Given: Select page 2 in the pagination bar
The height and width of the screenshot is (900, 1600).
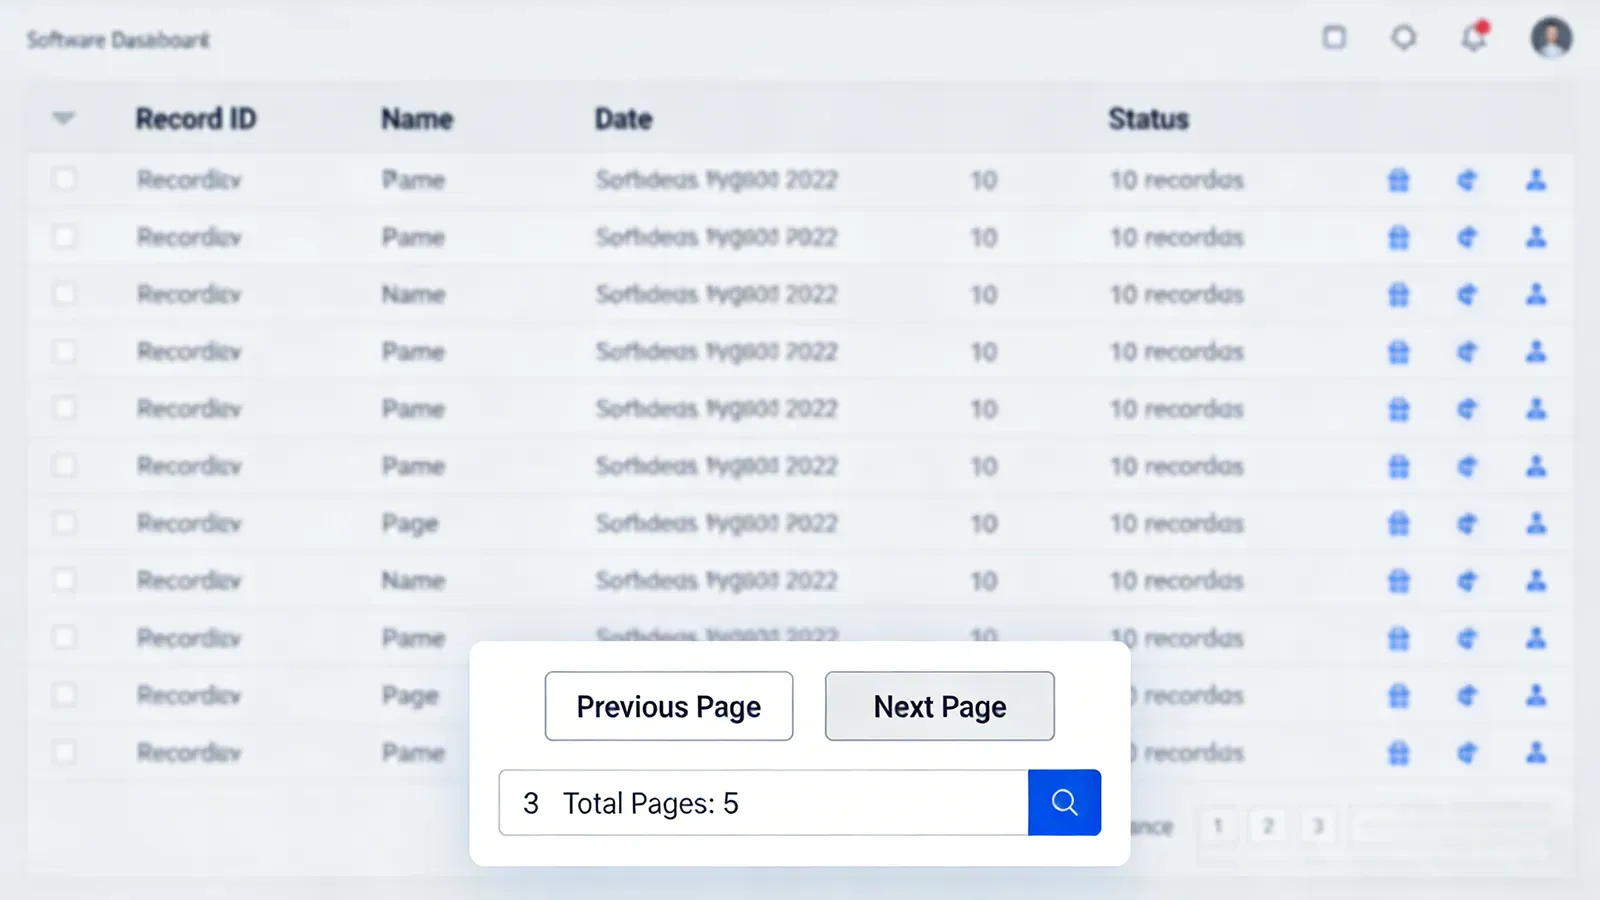Looking at the screenshot, I should pos(1268,826).
